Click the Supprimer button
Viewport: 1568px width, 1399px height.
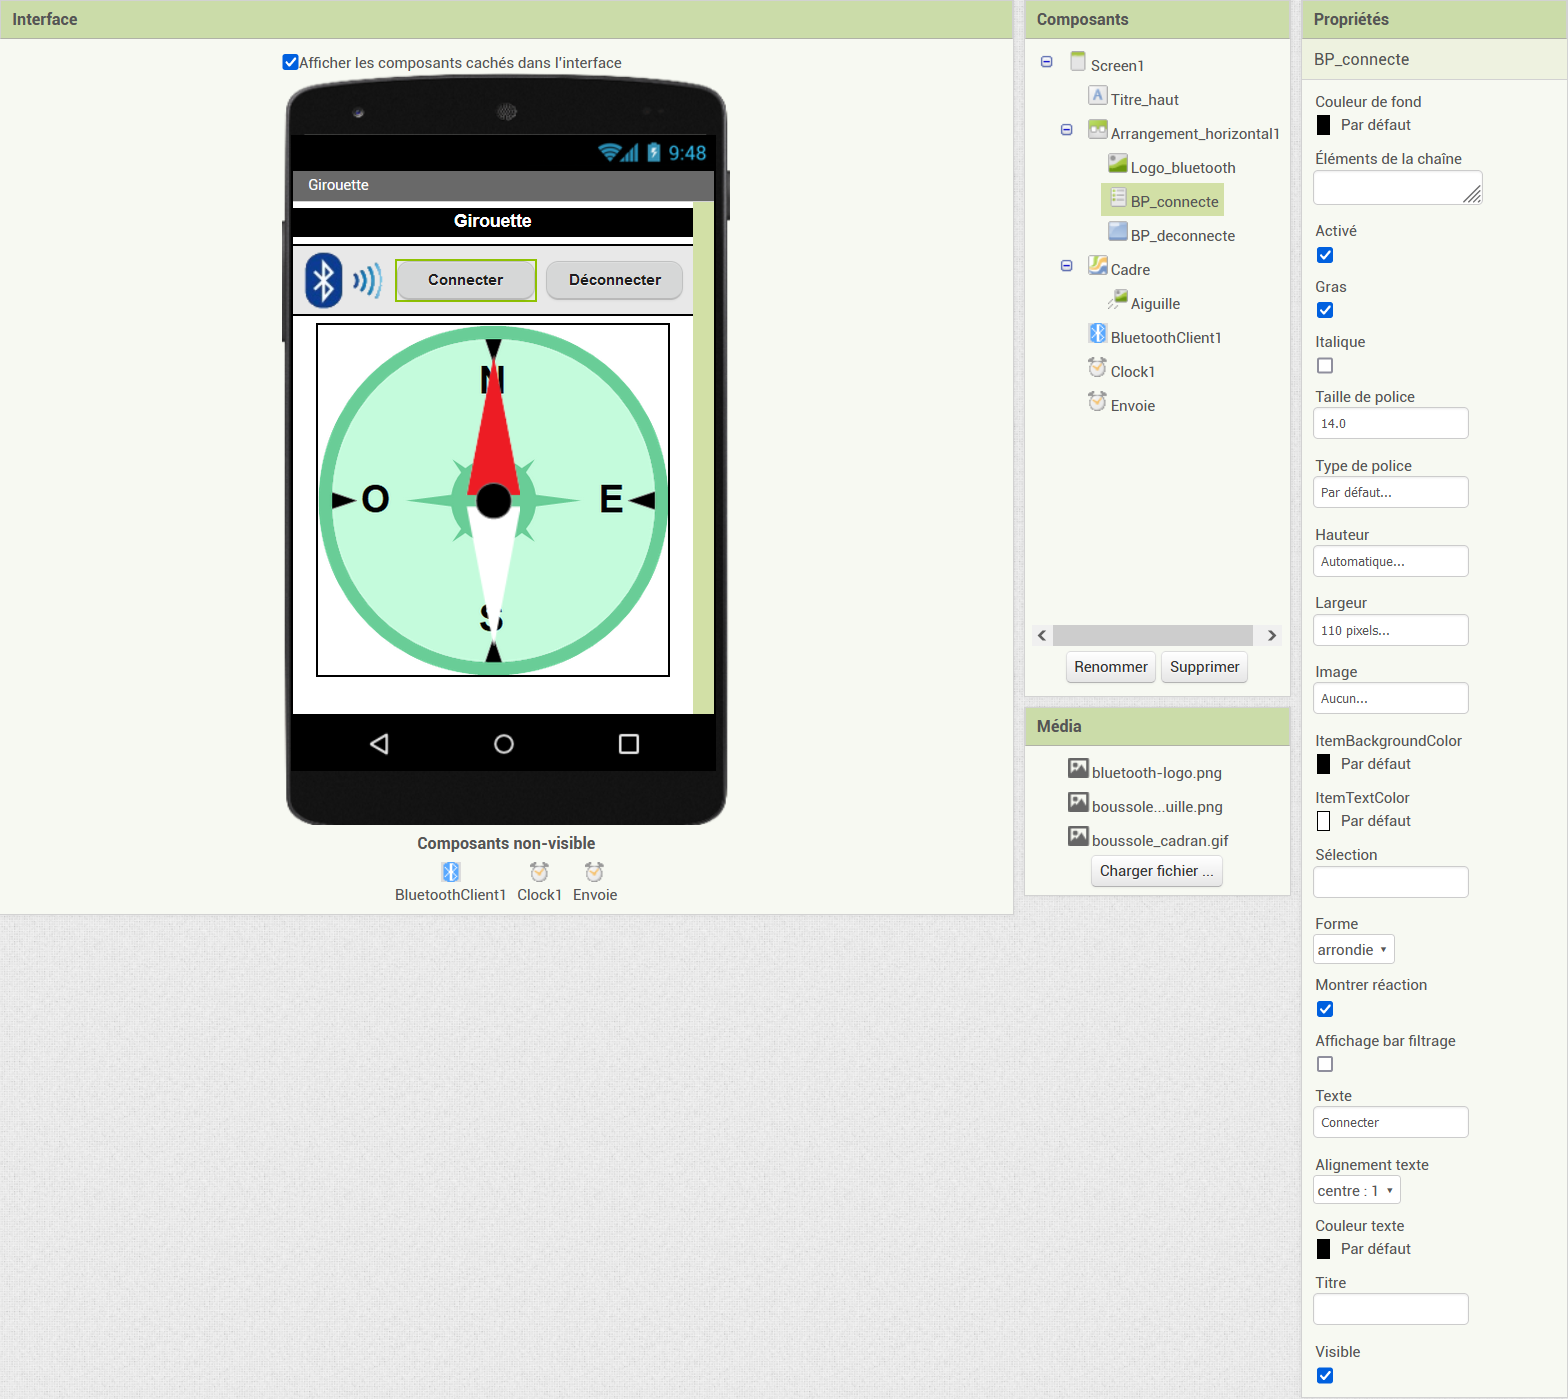tap(1204, 667)
